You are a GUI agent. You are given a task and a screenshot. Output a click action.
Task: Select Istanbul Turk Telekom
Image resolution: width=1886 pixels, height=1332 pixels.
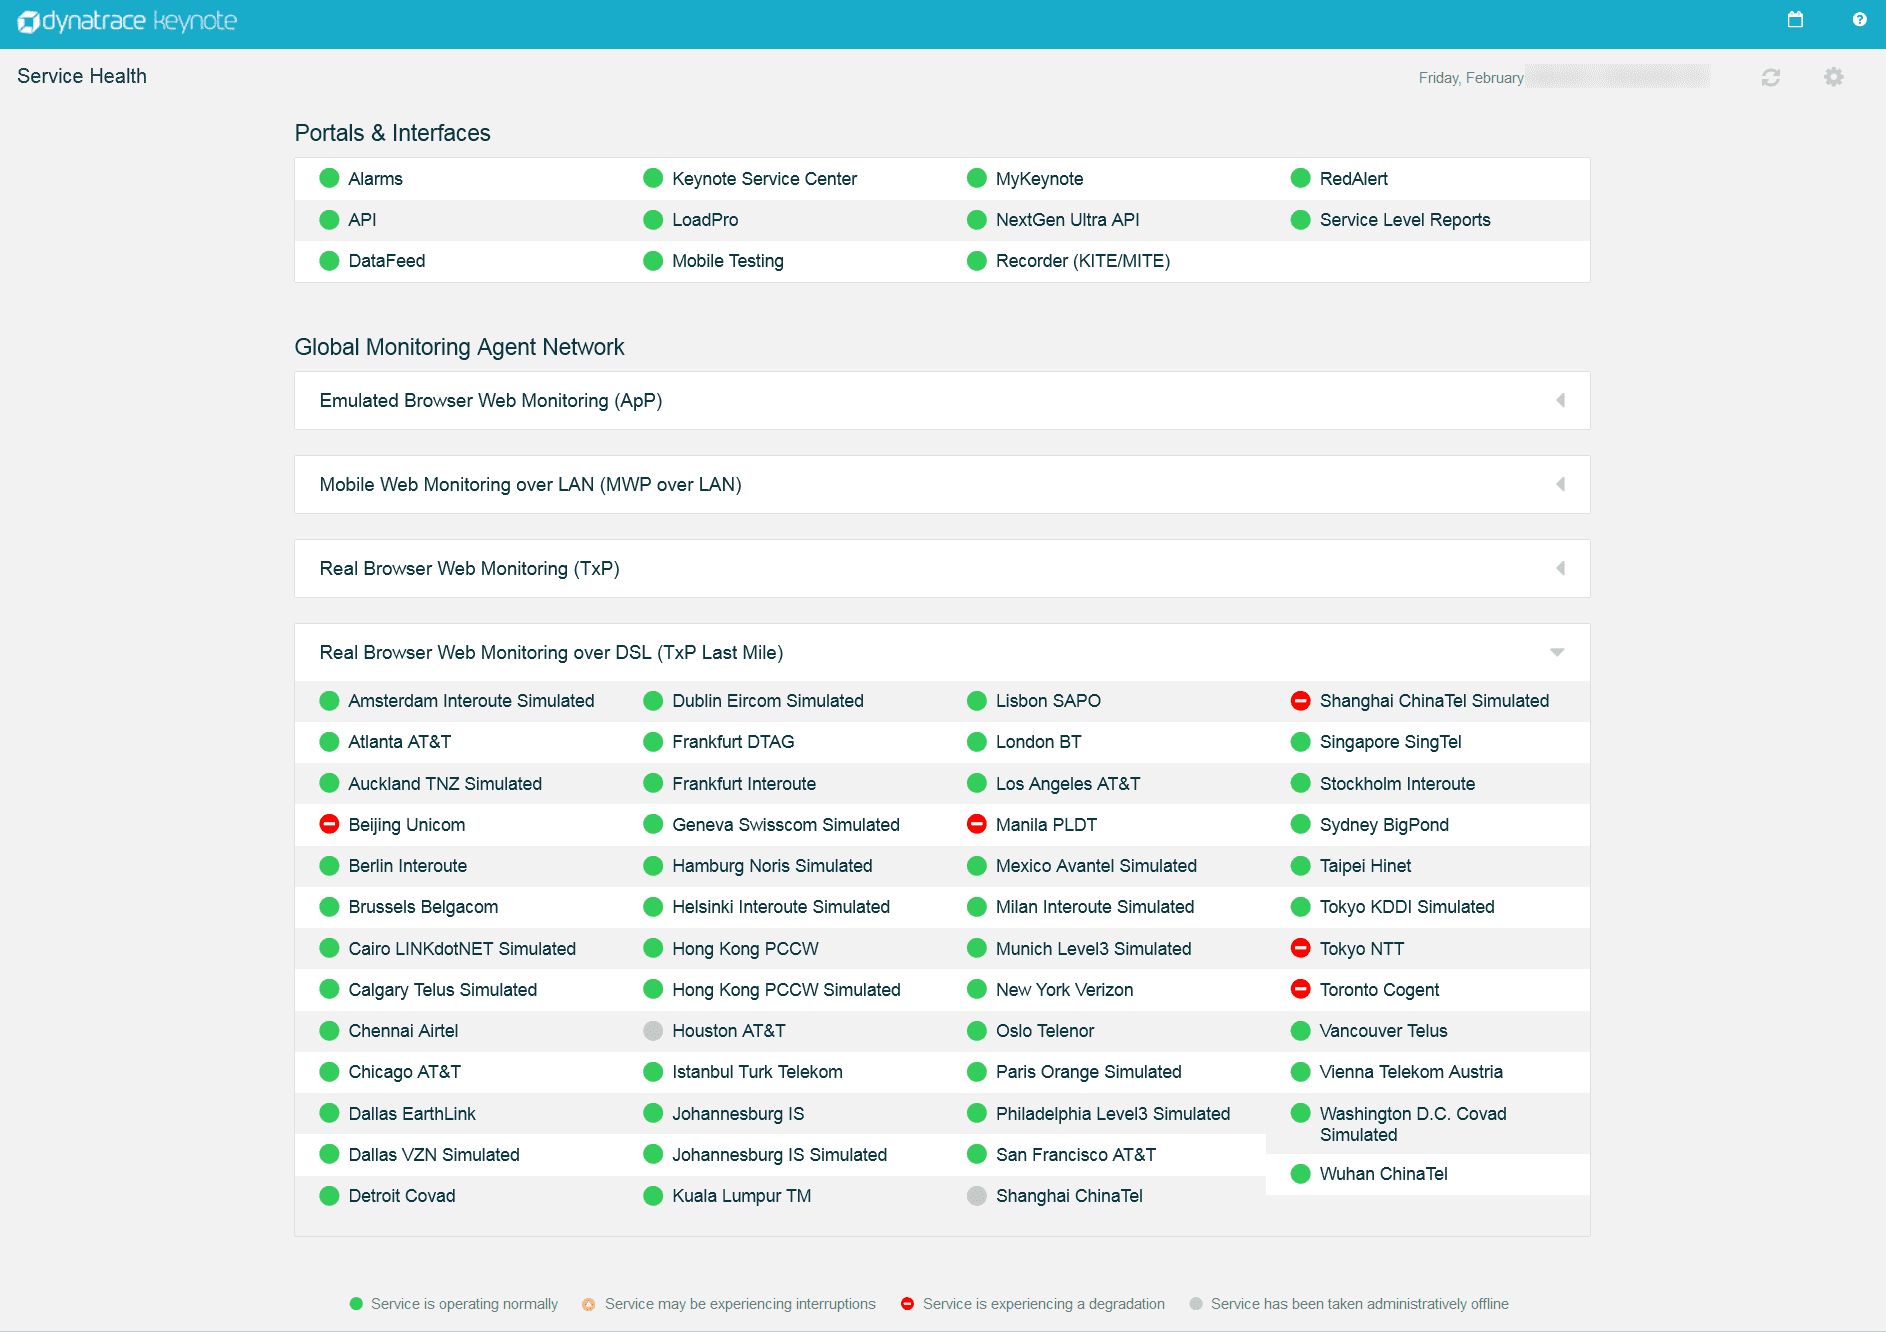[x=757, y=1071]
